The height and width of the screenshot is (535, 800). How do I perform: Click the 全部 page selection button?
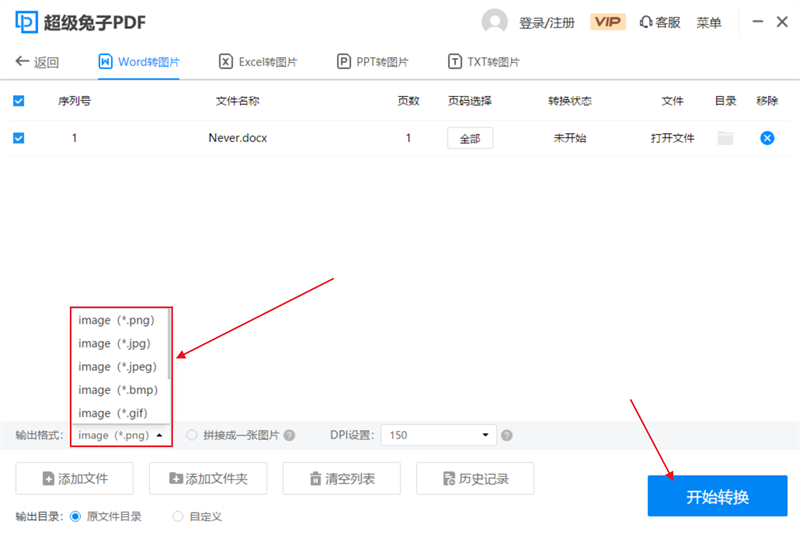[470, 138]
